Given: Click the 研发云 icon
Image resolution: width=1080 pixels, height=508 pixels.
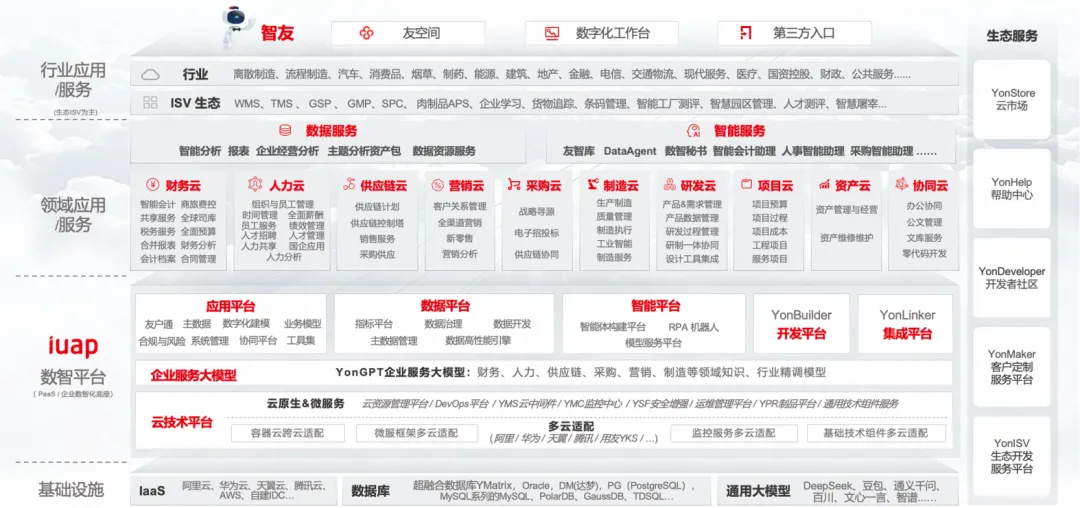Looking at the screenshot, I should (x=669, y=185).
